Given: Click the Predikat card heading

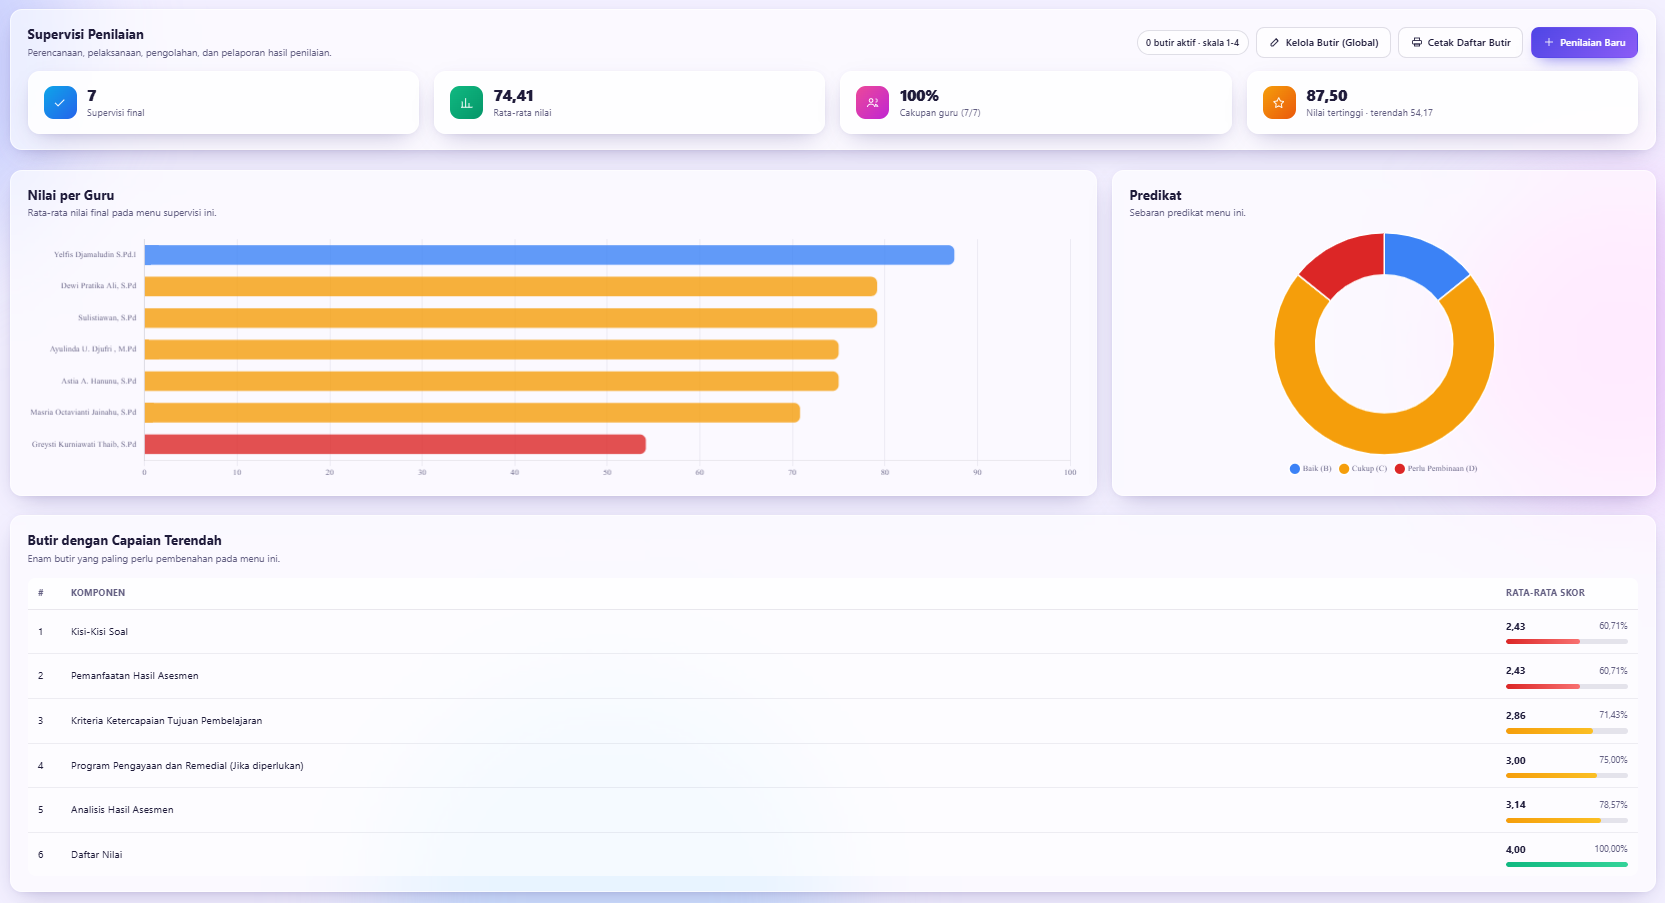Looking at the screenshot, I should click(x=1155, y=195).
